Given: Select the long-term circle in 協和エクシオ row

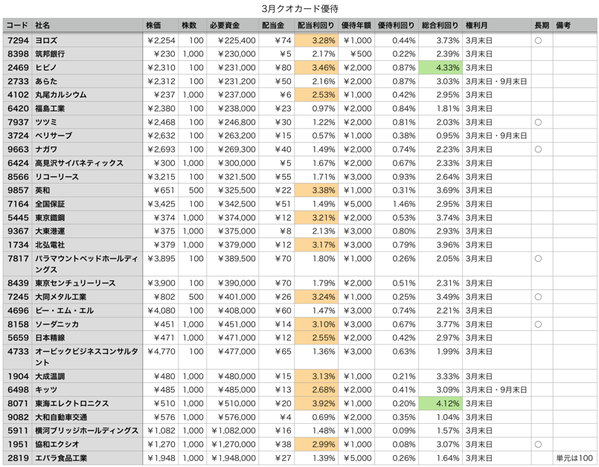Looking at the screenshot, I should [538, 444].
